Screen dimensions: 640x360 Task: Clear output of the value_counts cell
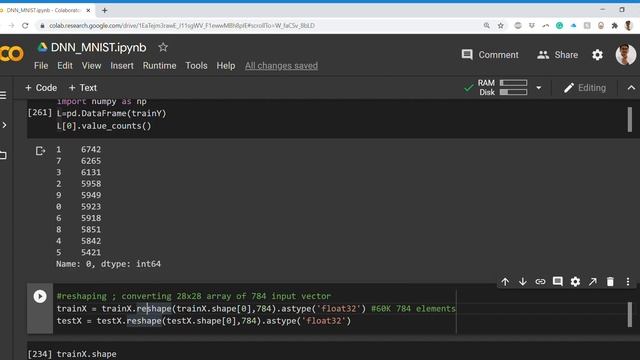(x=40, y=151)
